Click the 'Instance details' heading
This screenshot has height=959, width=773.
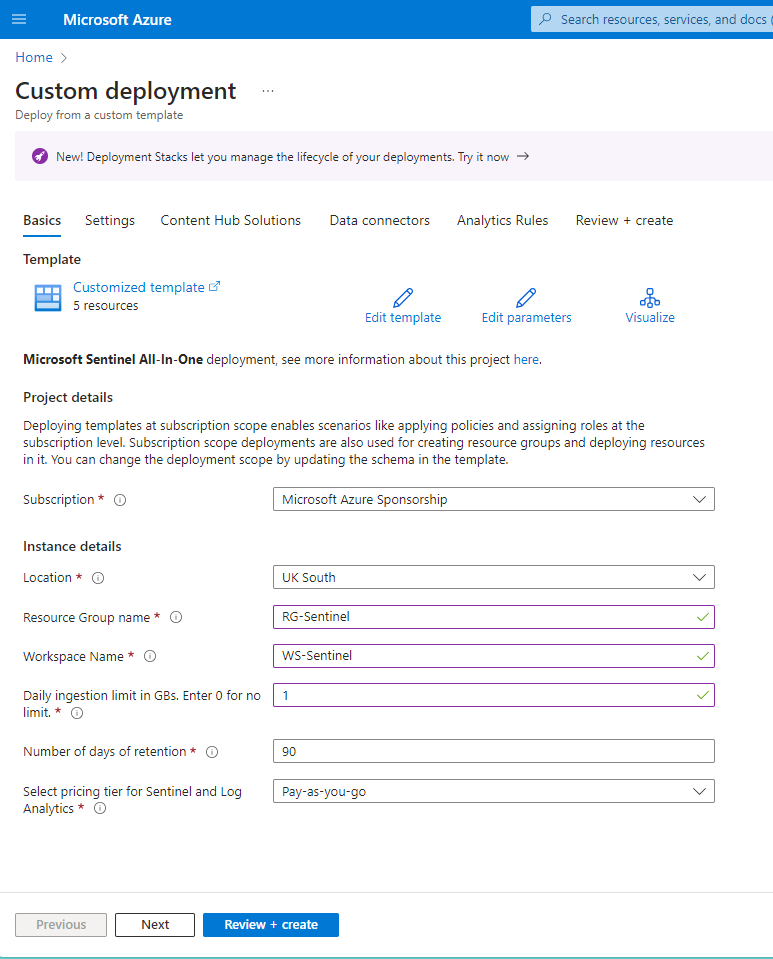[72, 546]
